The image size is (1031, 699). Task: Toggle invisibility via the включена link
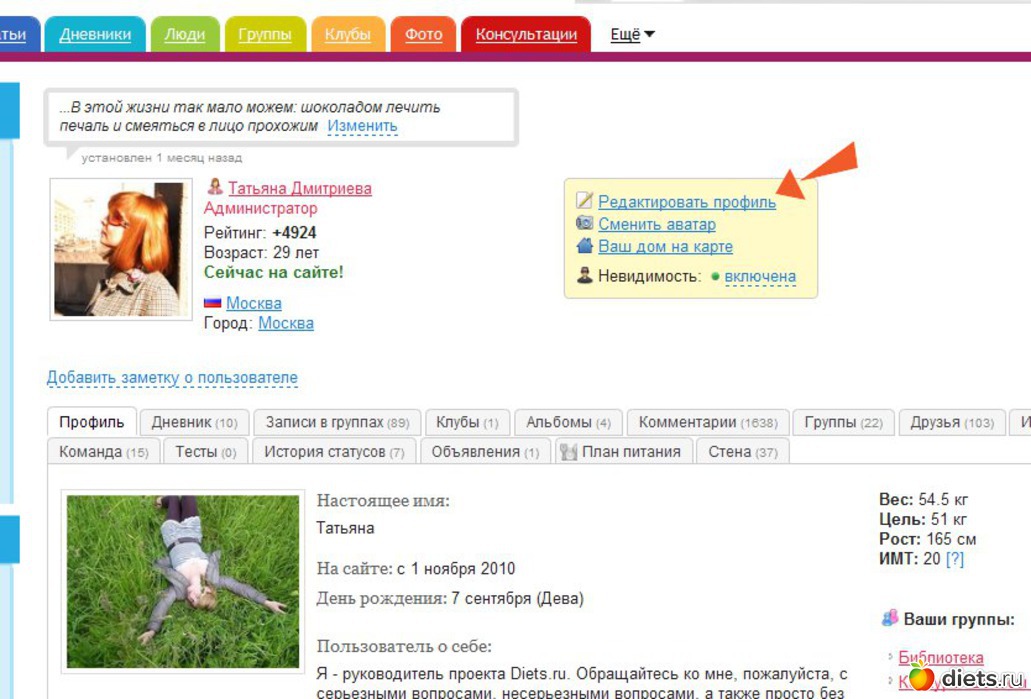point(760,277)
